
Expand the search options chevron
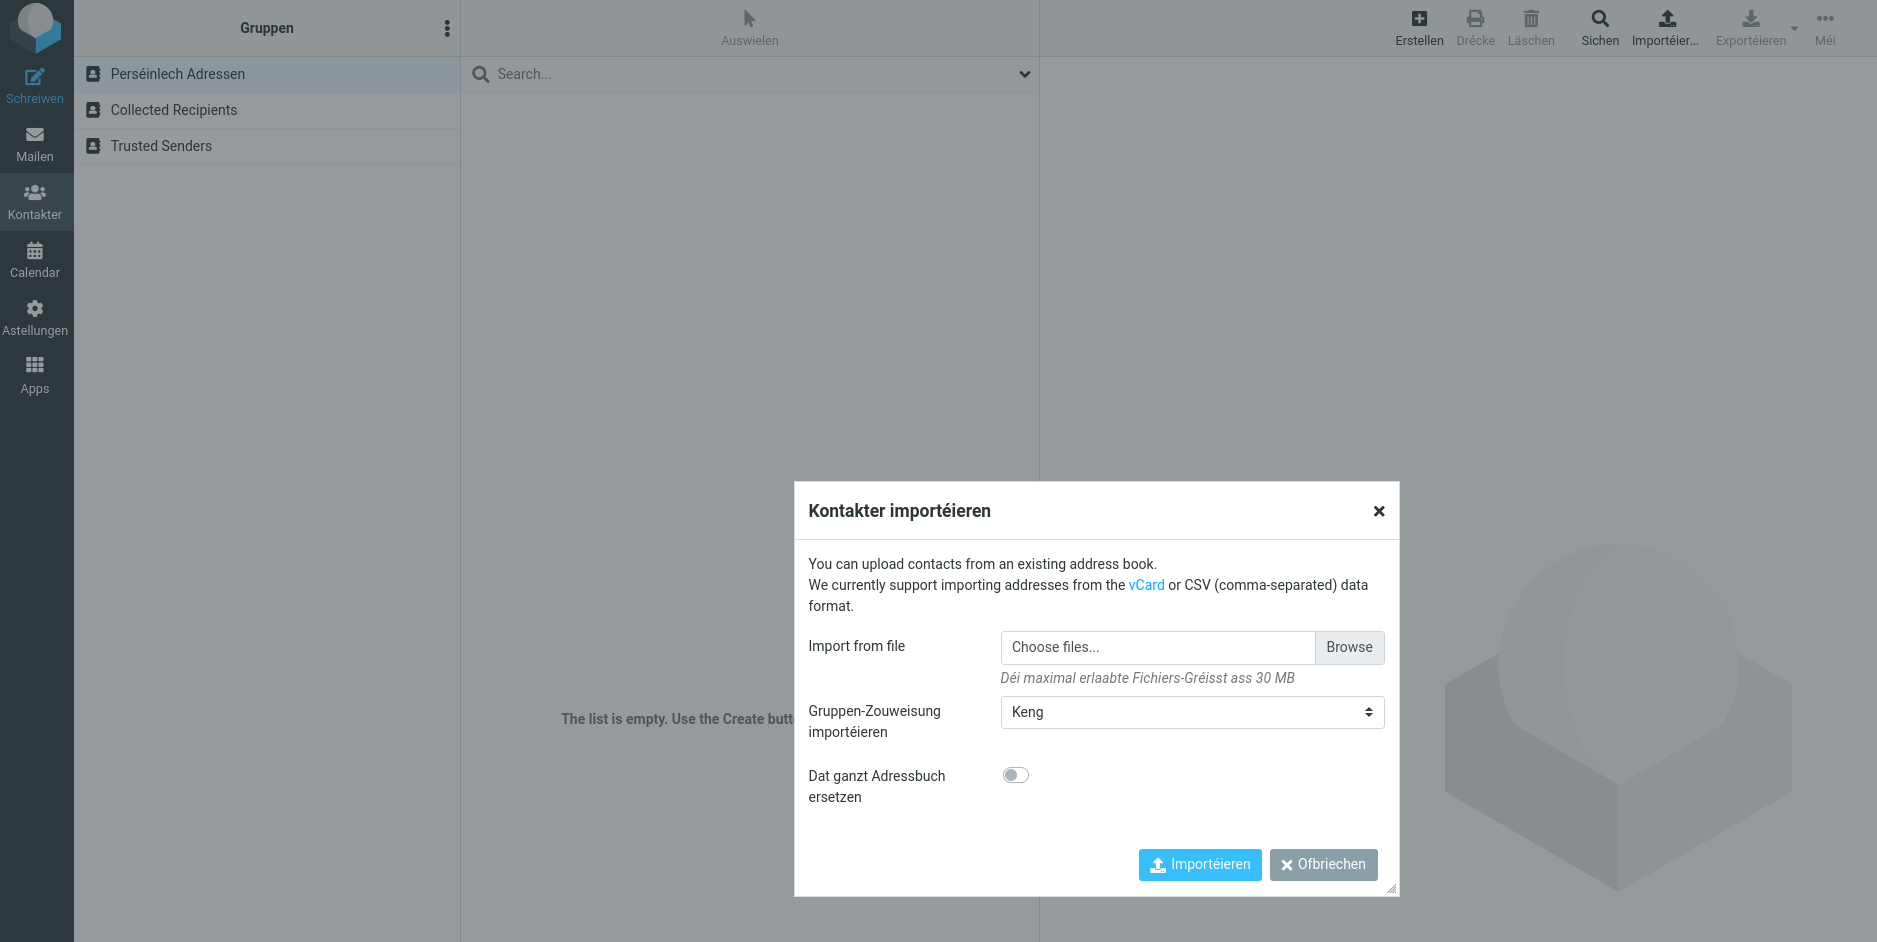pos(1024,74)
